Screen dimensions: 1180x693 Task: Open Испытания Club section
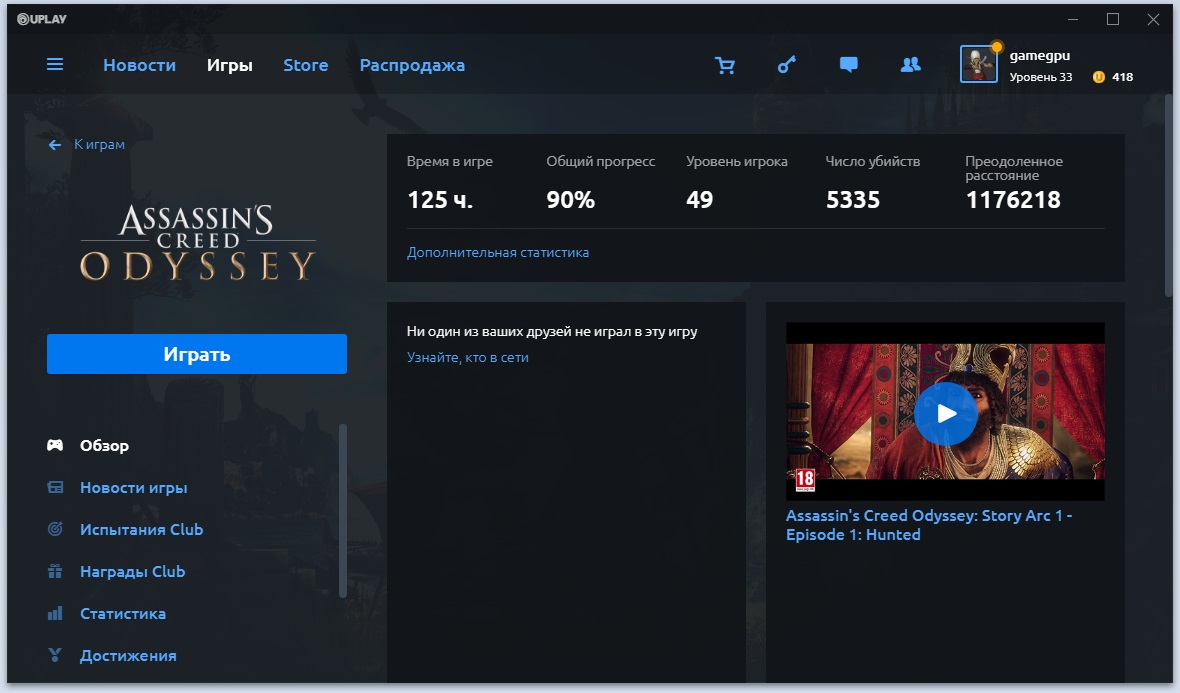coord(141,530)
